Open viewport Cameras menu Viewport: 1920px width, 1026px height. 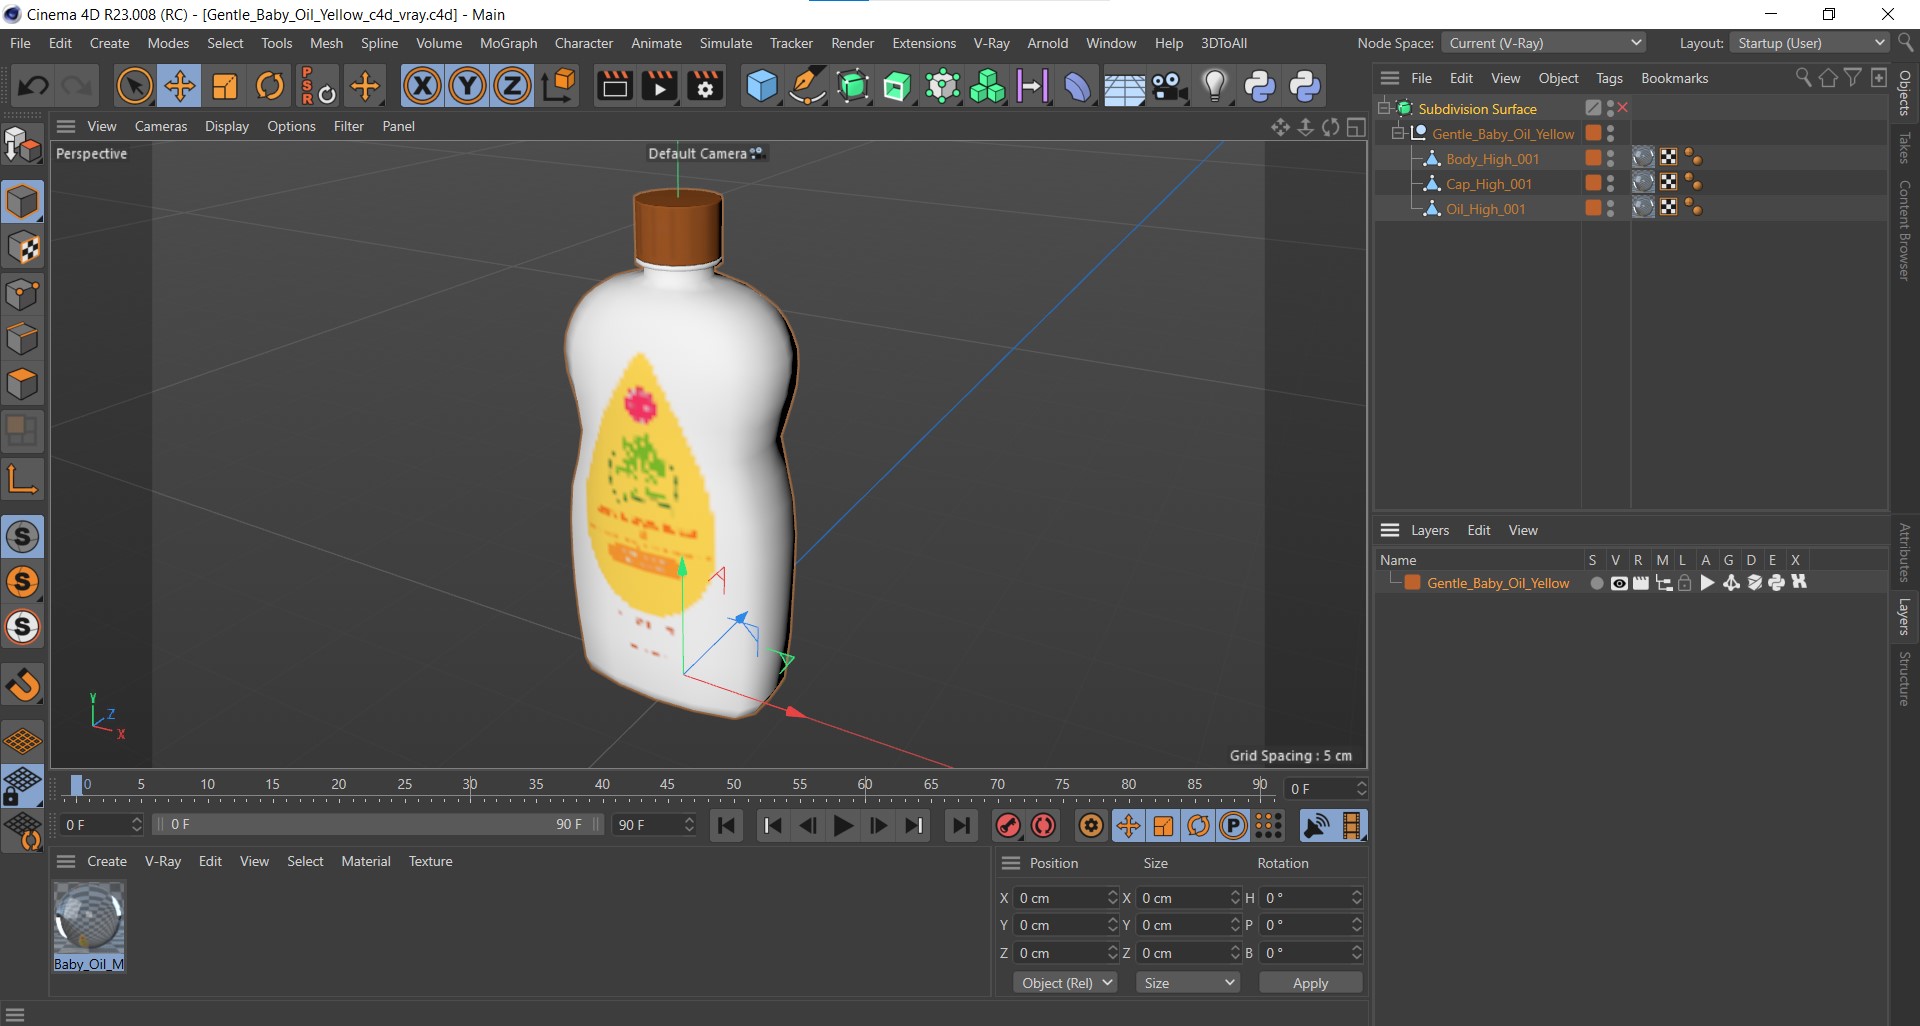[x=161, y=126]
